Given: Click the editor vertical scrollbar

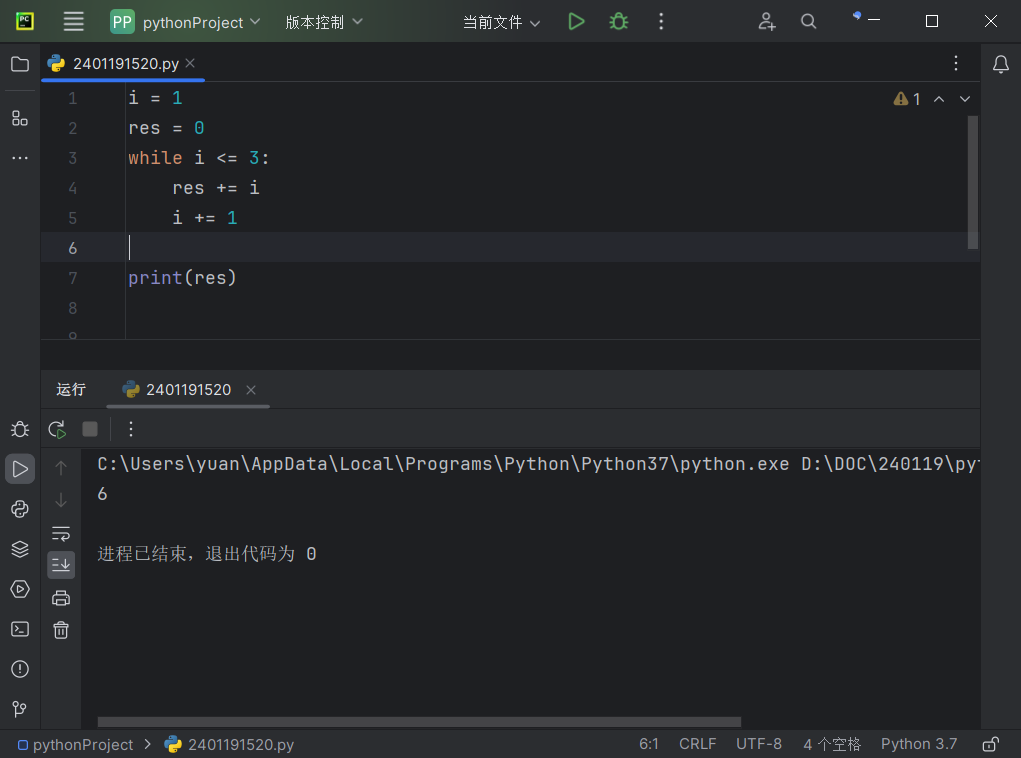Looking at the screenshot, I should pos(973,182).
